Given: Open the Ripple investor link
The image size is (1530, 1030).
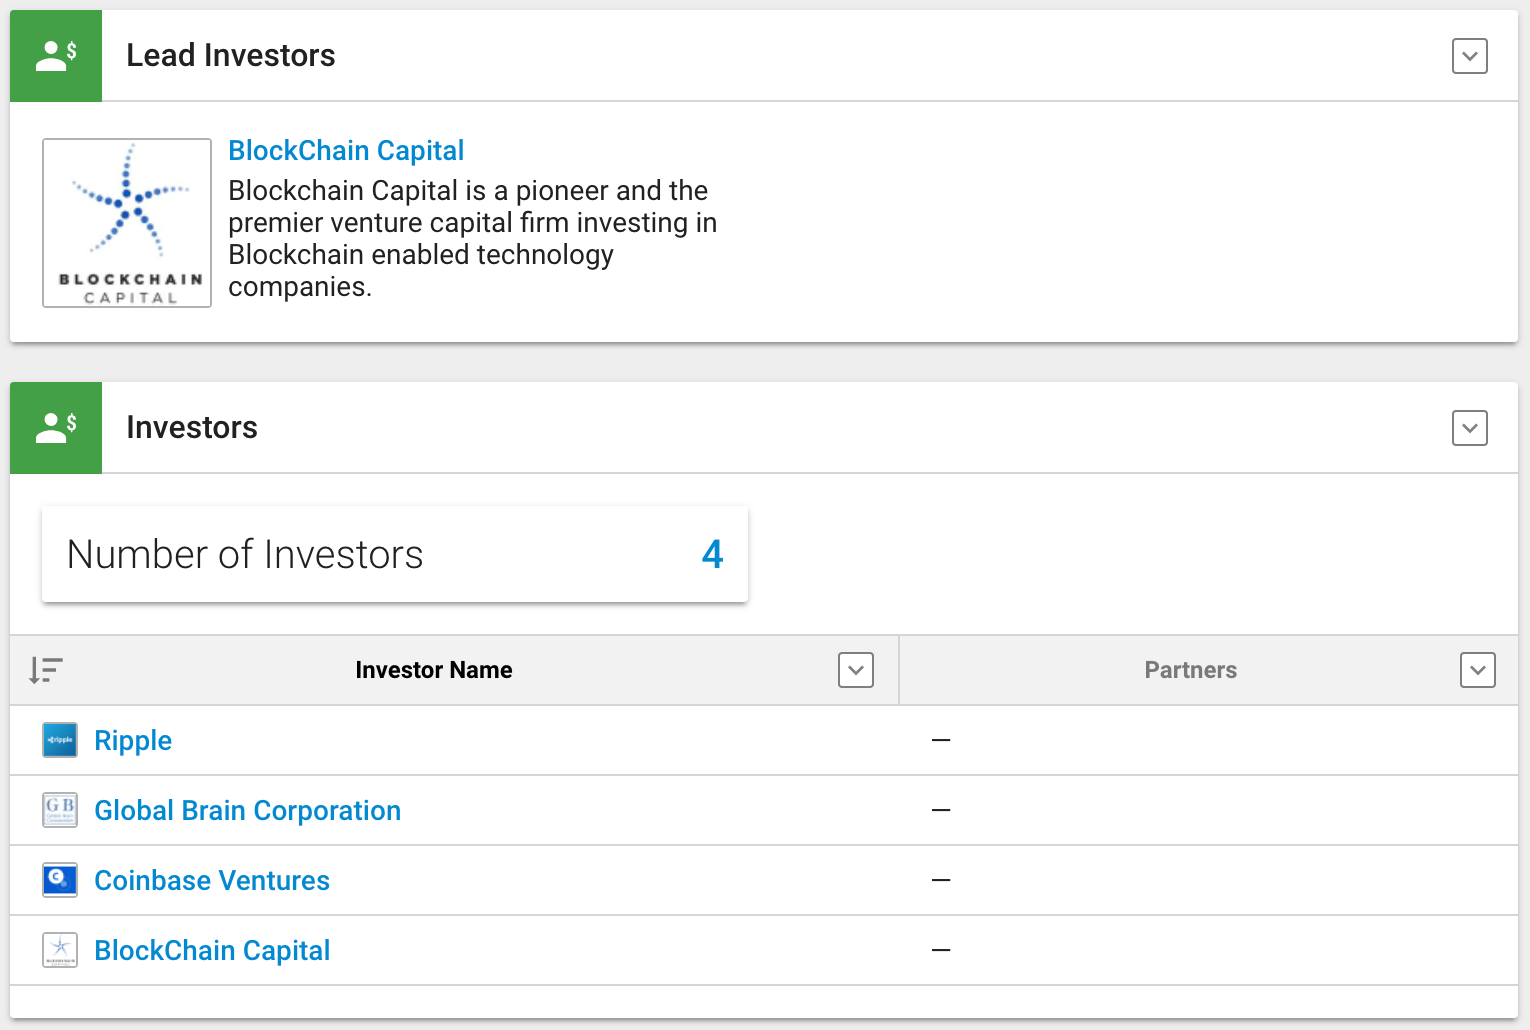Looking at the screenshot, I should [133, 741].
